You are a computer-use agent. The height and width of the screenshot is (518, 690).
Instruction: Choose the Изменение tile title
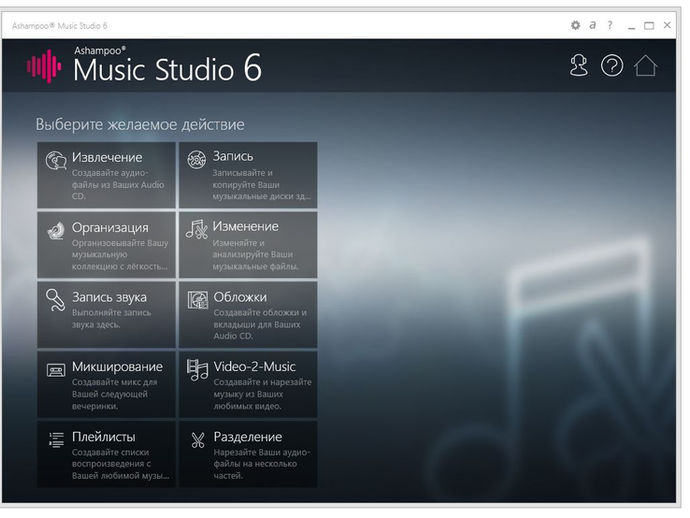pos(246,226)
